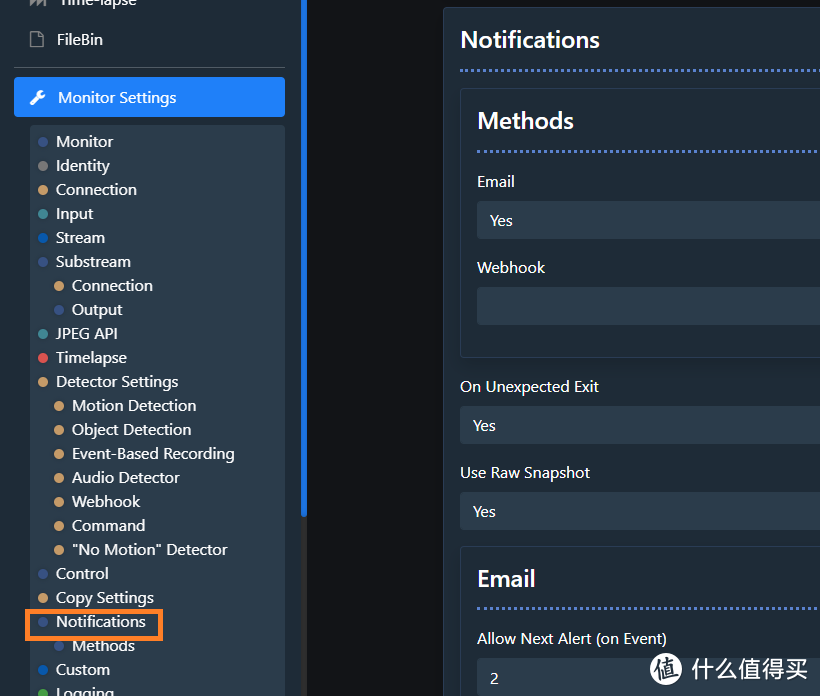Click the gray dot beside Identity
This screenshot has height=696, width=820.
coord(43,166)
